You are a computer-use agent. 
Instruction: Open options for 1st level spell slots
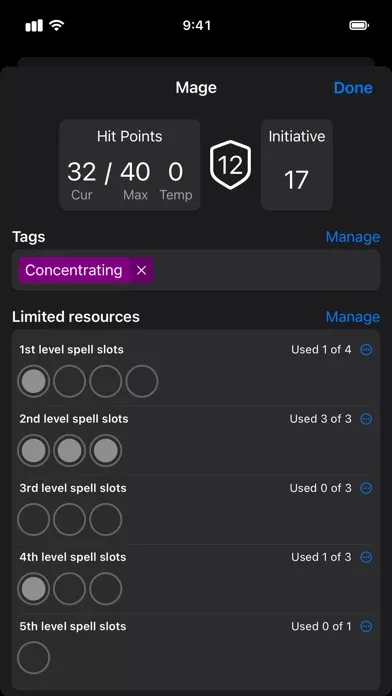point(366,350)
